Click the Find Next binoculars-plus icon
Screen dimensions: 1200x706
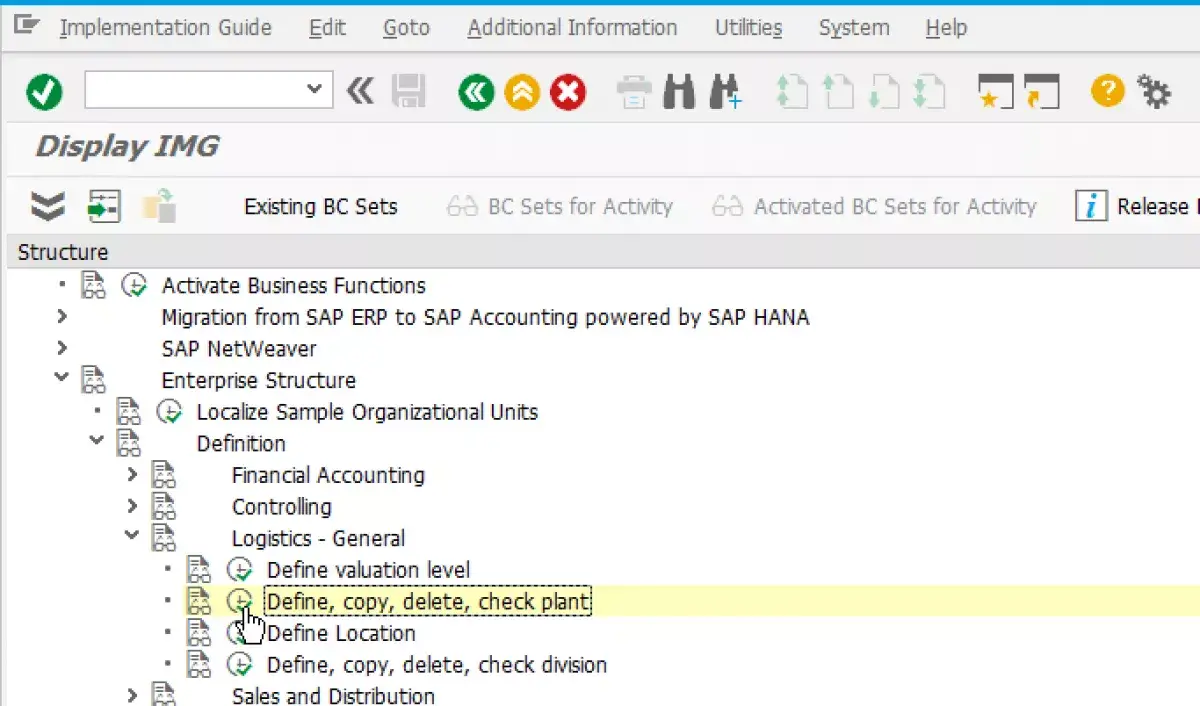click(x=725, y=93)
